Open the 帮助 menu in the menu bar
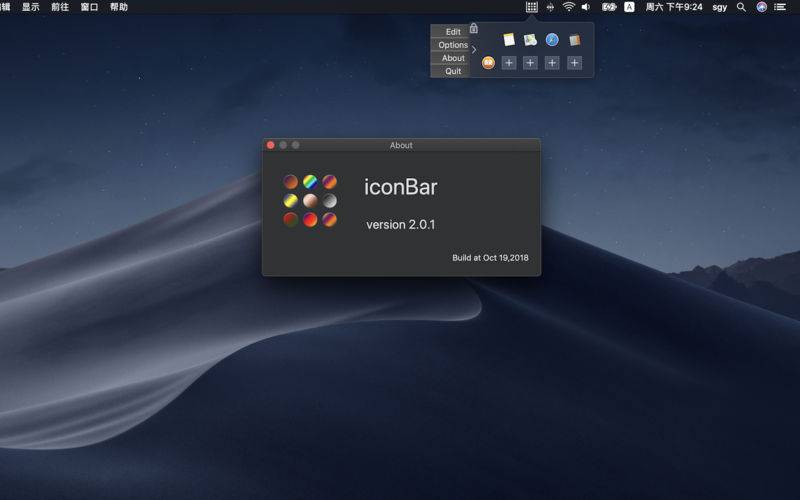The height and width of the screenshot is (500, 800). (119, 7)
